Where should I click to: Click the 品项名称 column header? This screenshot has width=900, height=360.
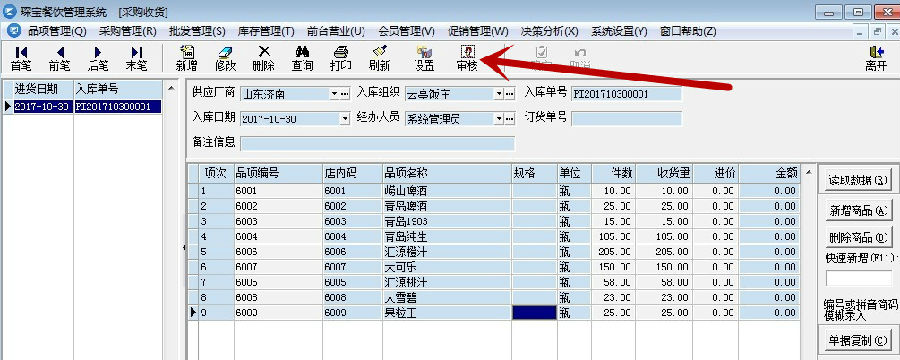click(x=447, y=173)
